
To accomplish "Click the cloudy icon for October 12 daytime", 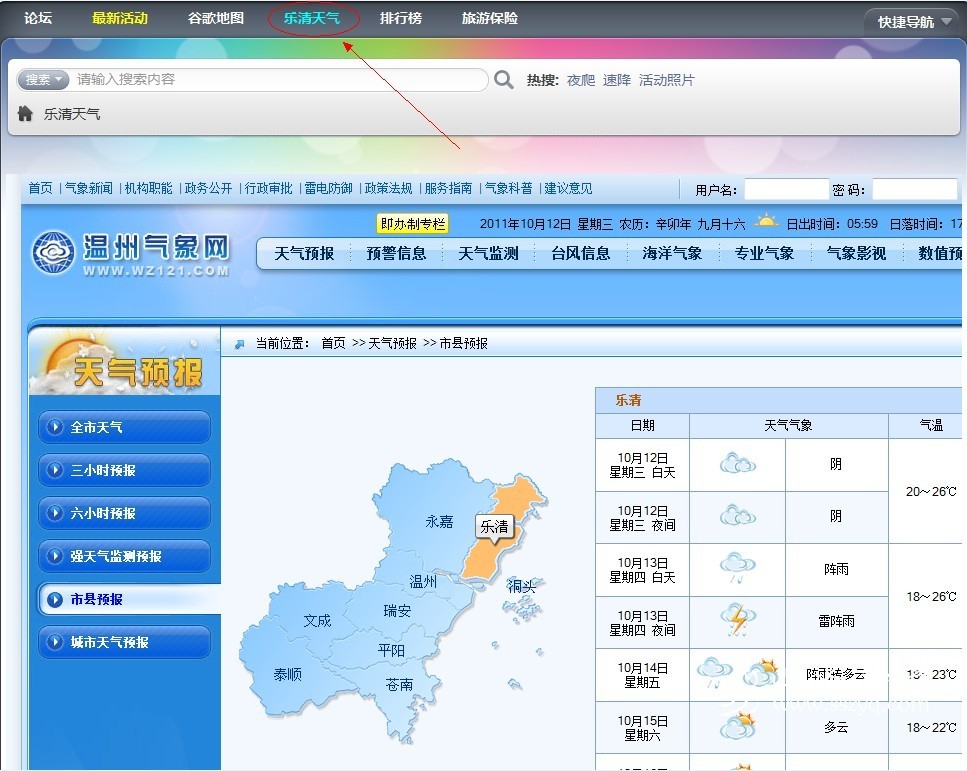I will click(737, 464).
